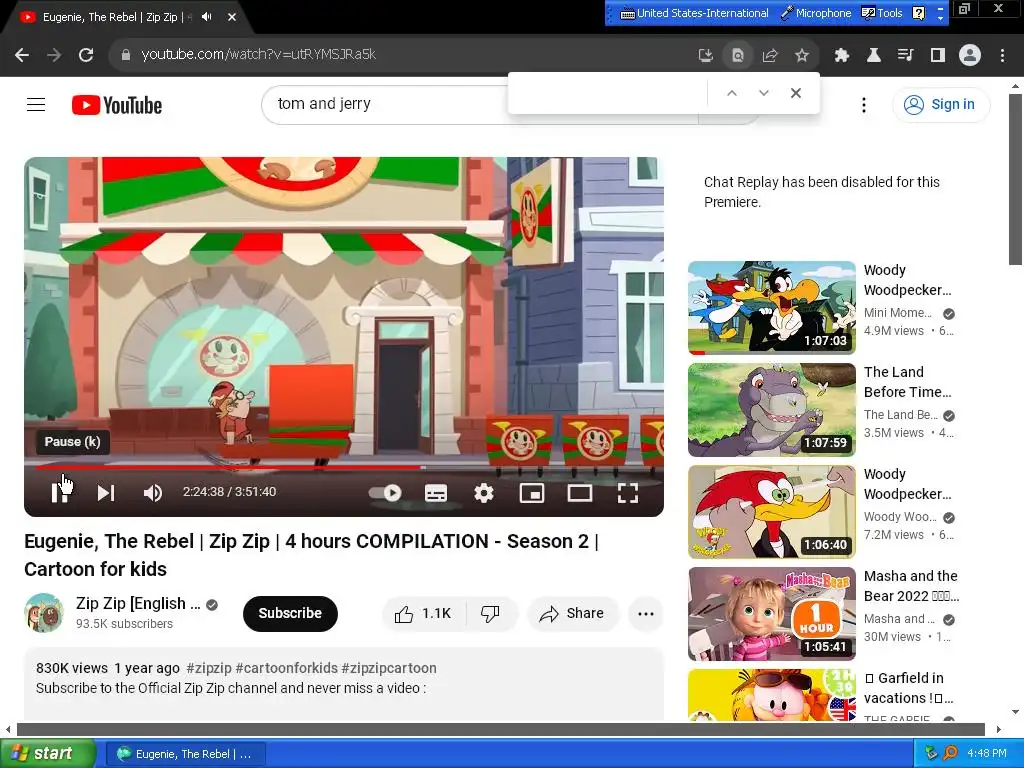The height and width of the screenshot is (768, 1024).
Task: Open the Windows Start menu
Action: (x=48, y=754)
